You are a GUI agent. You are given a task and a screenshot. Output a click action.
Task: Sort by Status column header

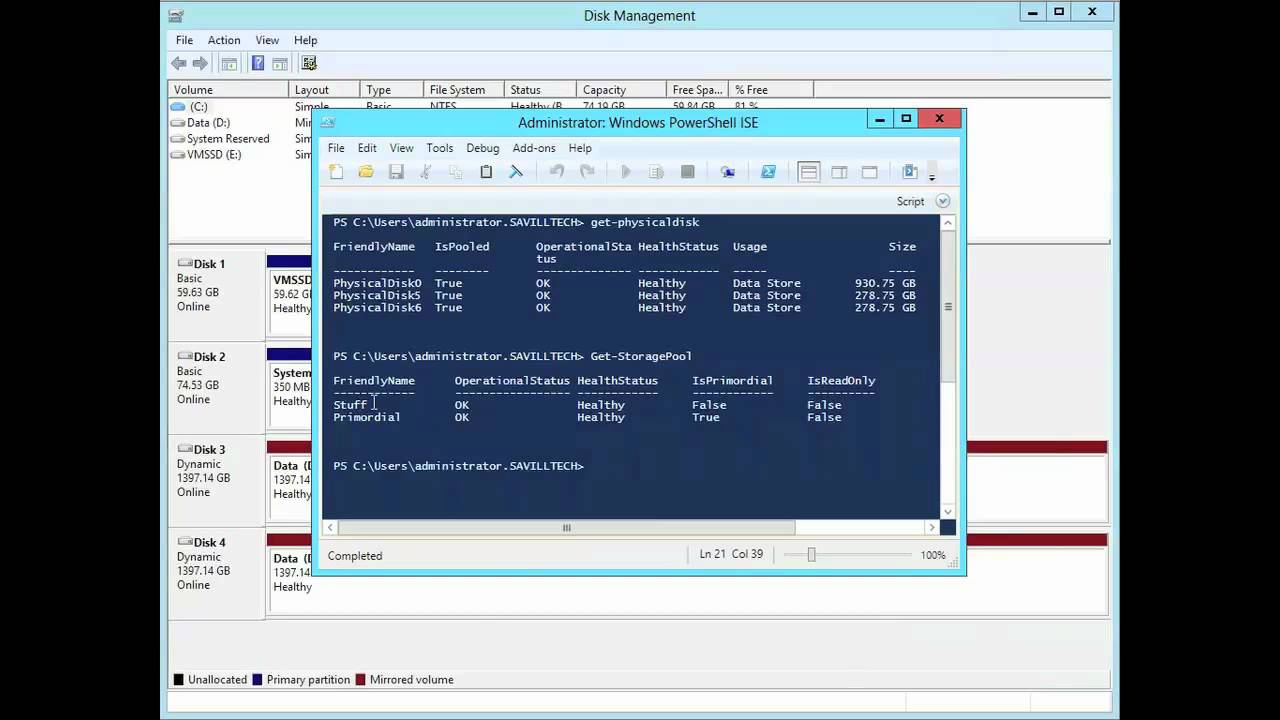pyautogui.click(x=540, y=89)
